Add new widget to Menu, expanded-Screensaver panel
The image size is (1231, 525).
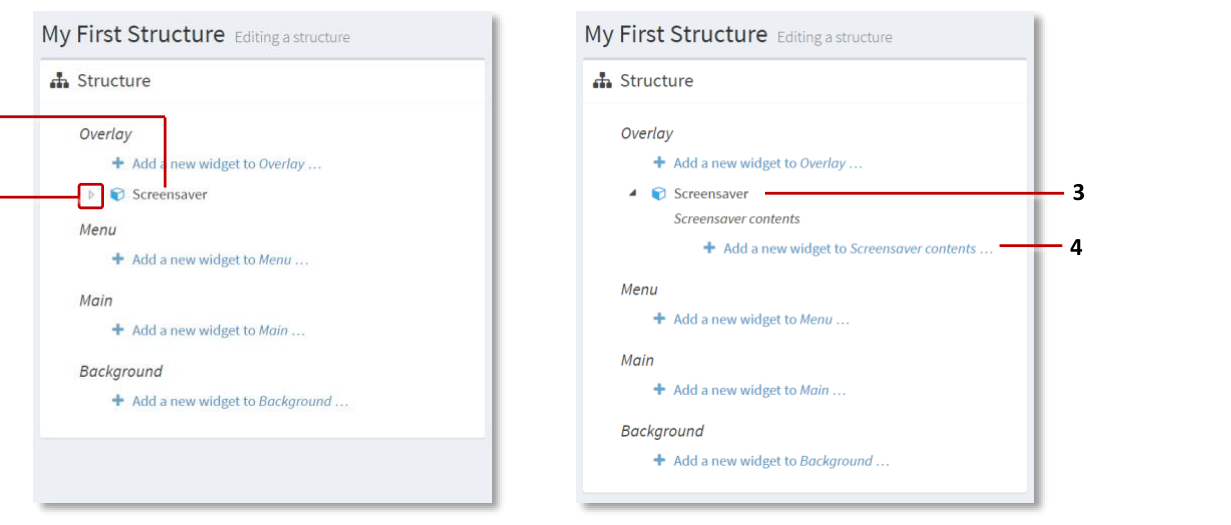point(760,320)
